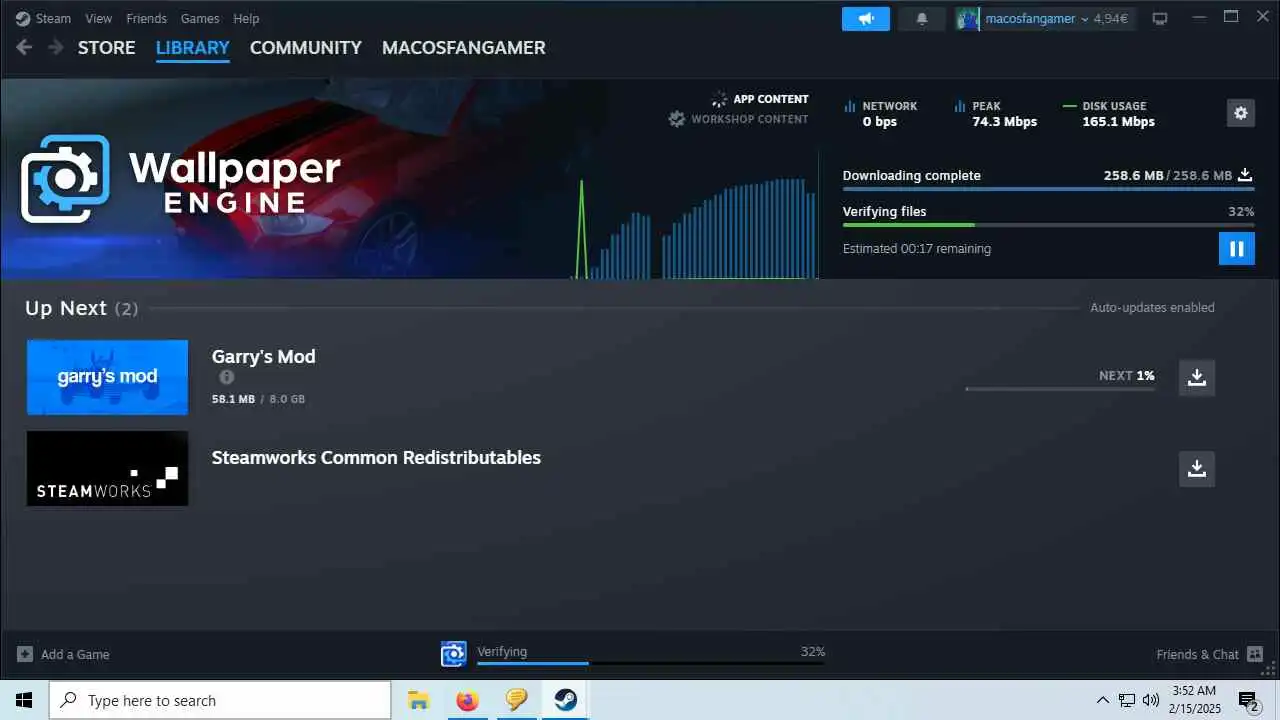The width and height of the screenshot is (1280, 720).
Task: Expand the macosfangamer account dropdown
Action: click(x=1084, y=19)
